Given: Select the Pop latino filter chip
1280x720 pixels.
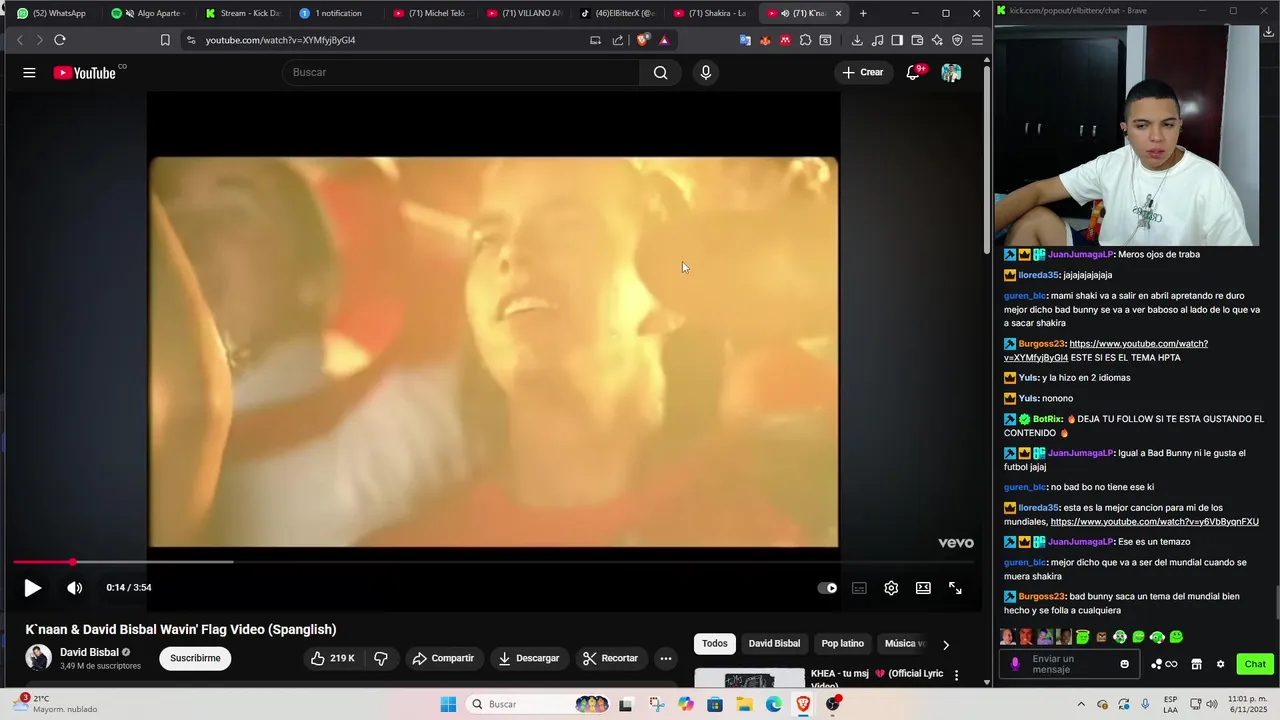Looking at the screenshot, I should (x=843, y=644).
